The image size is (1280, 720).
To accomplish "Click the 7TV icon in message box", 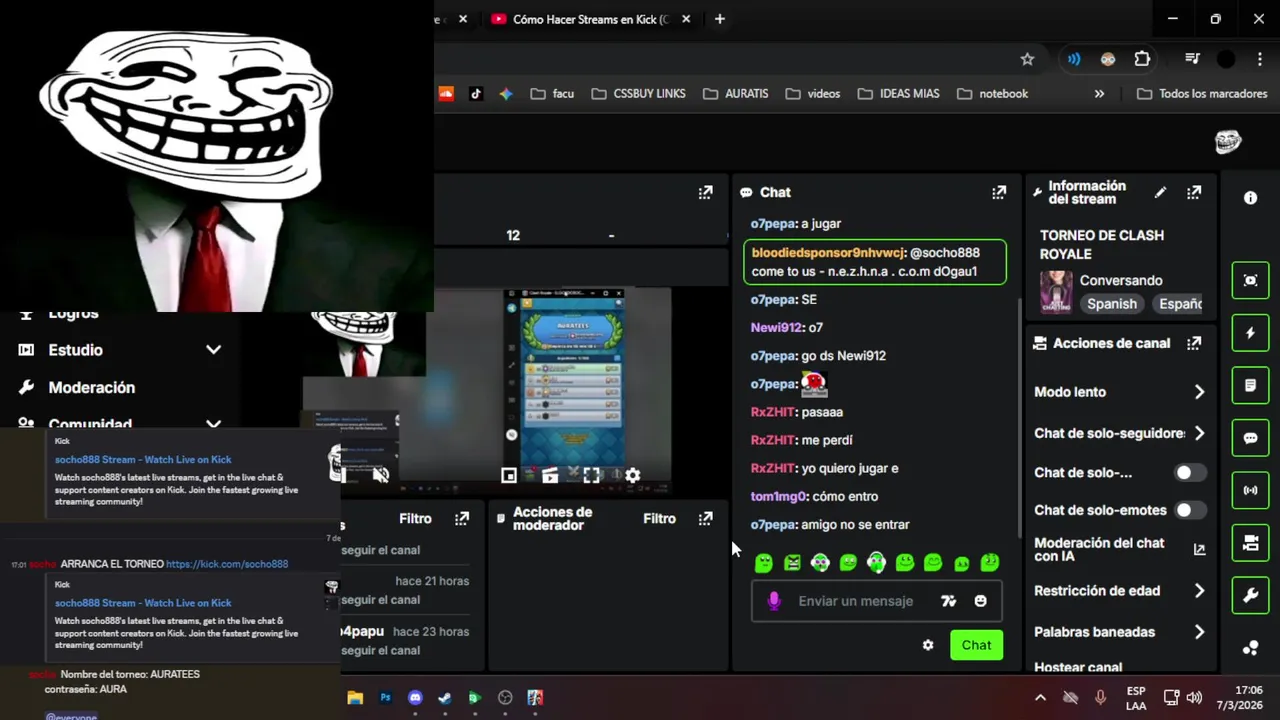I will pyautogui.click(x=948, y=601).
